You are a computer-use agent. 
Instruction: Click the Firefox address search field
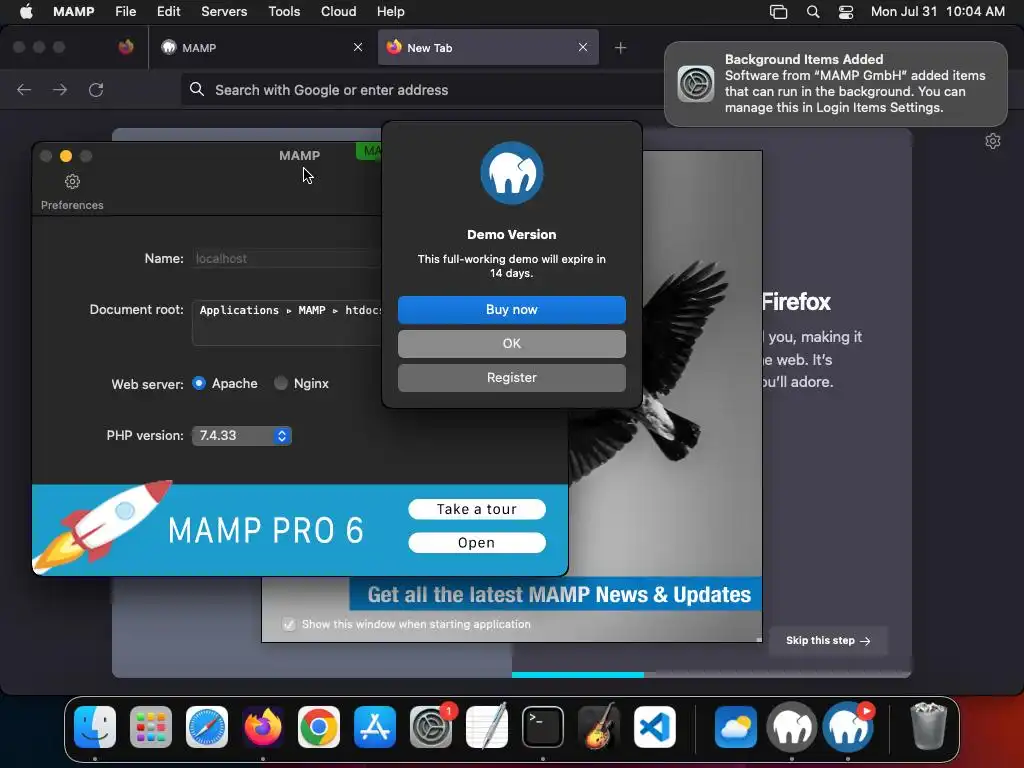[x=422, y=89]
